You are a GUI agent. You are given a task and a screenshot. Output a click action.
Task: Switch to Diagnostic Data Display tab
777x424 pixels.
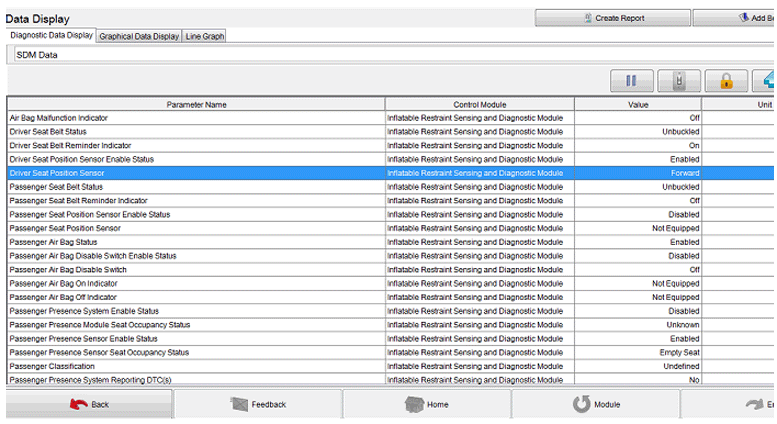[51, 35]
